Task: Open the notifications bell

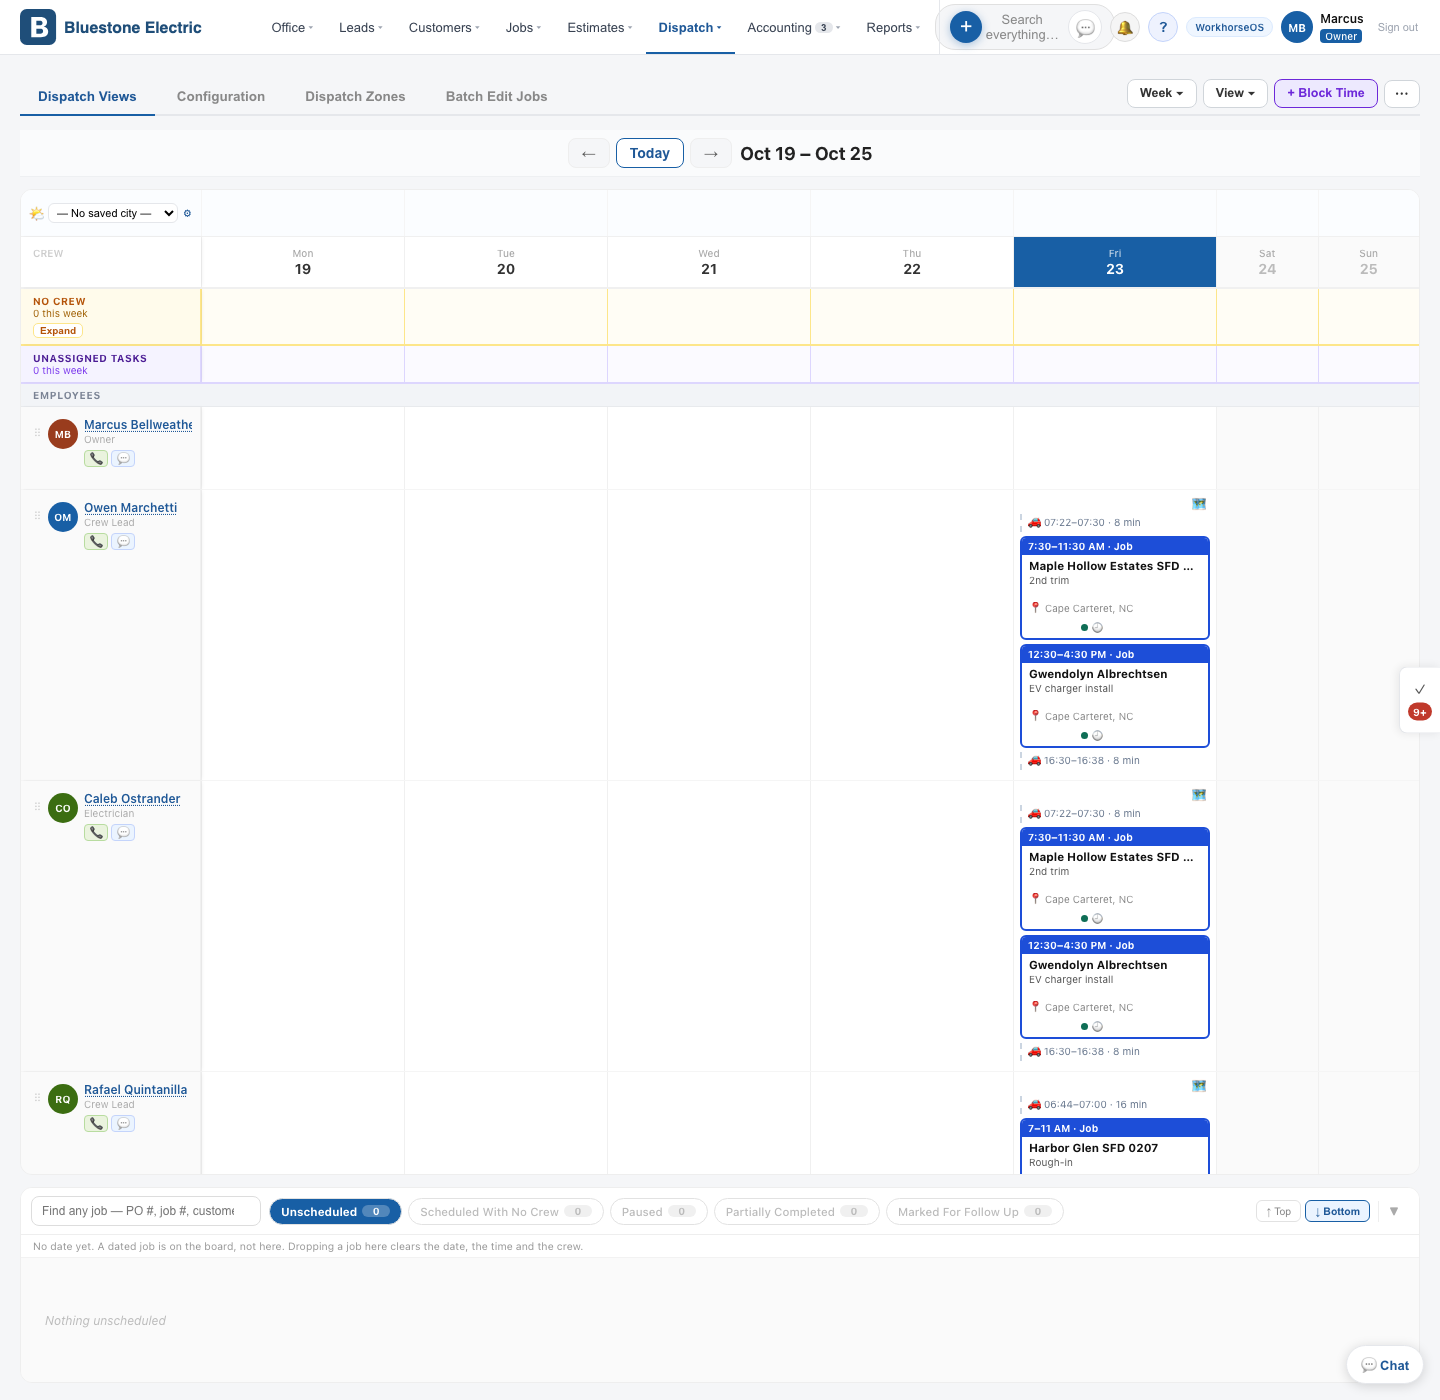Action: [1125, 28]
